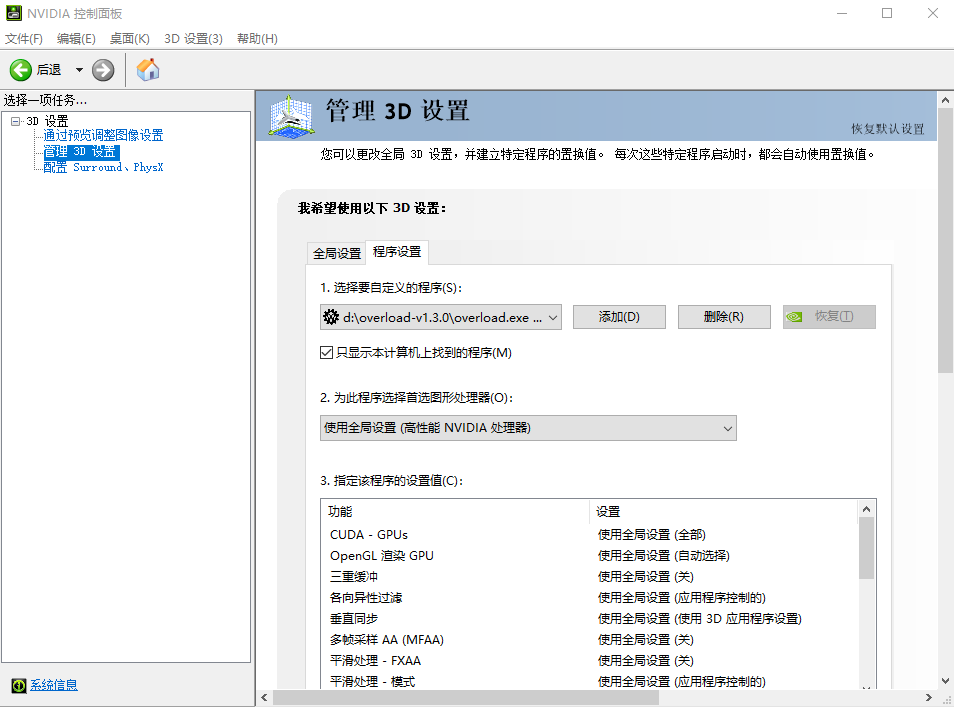The image size is (954, 708).
Task: Click the 功能 column header
Action: [x=455, y=512]
